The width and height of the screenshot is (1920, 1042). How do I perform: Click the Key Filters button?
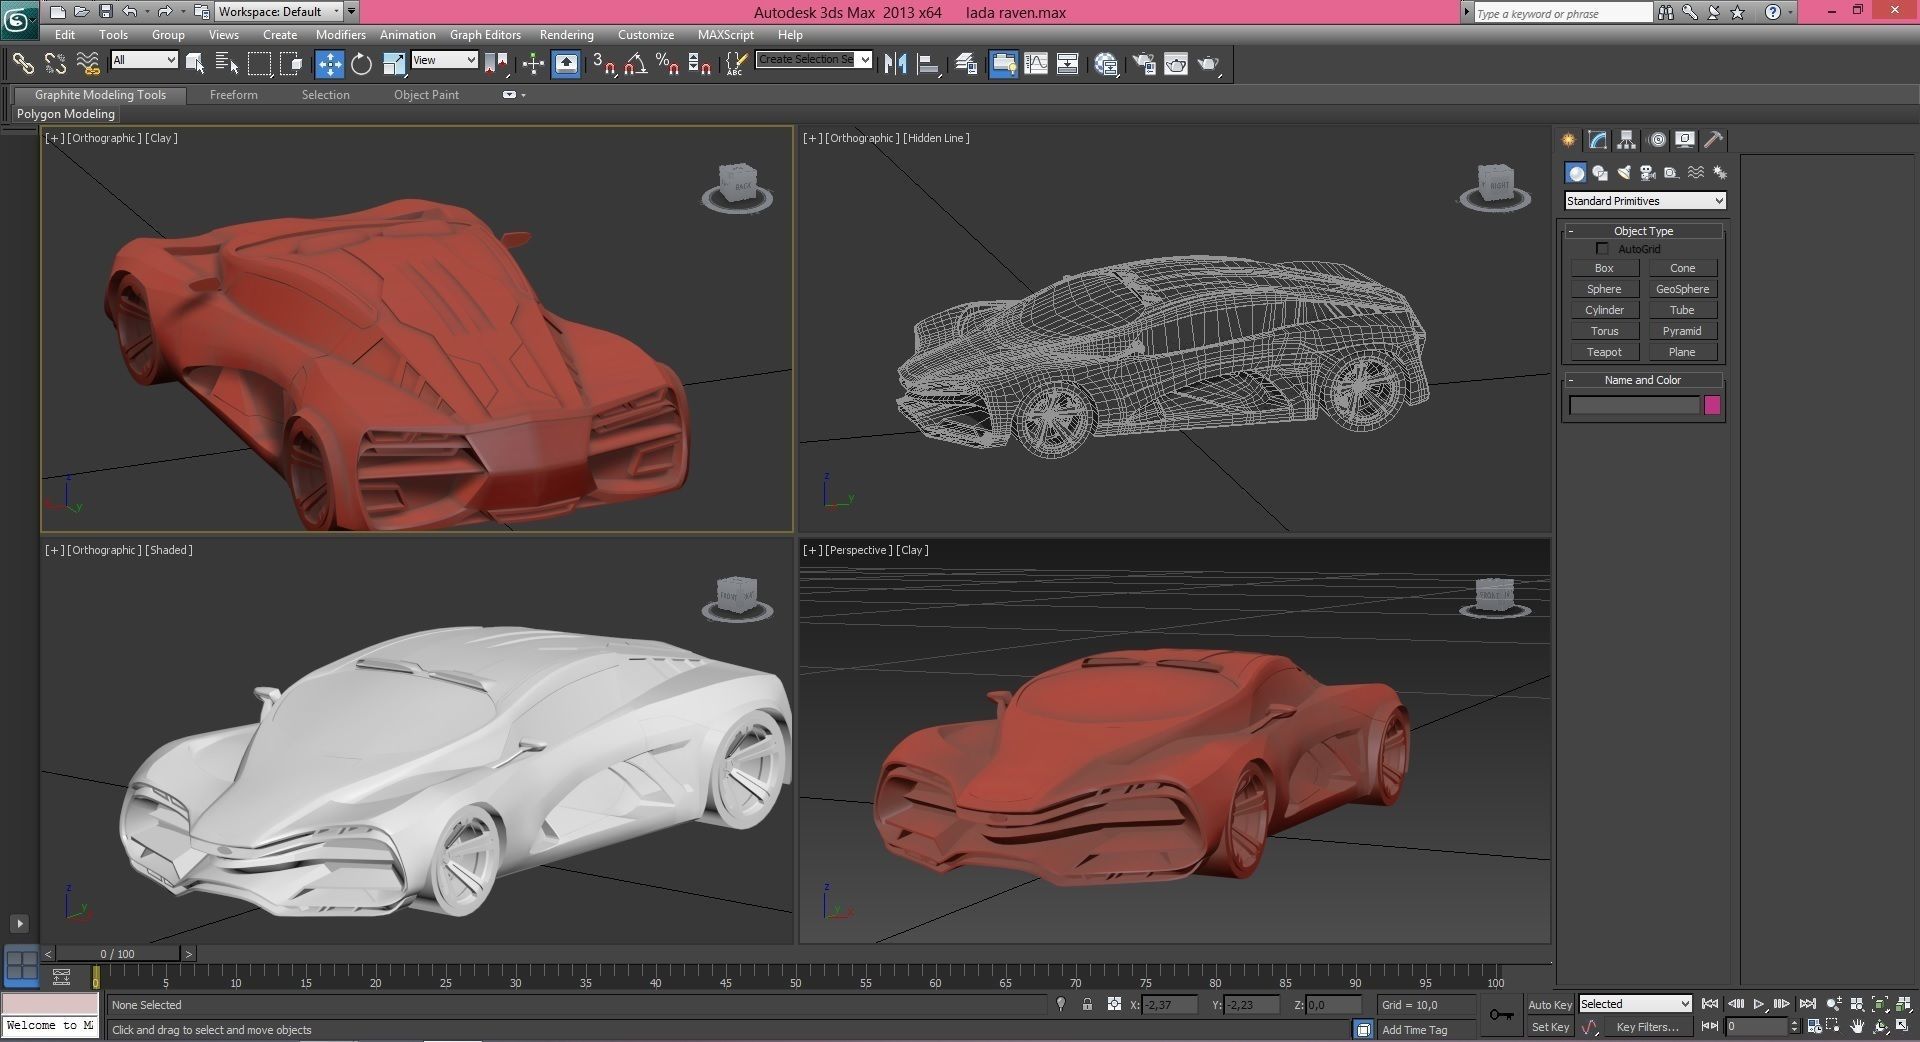tap(1646, 1027)
